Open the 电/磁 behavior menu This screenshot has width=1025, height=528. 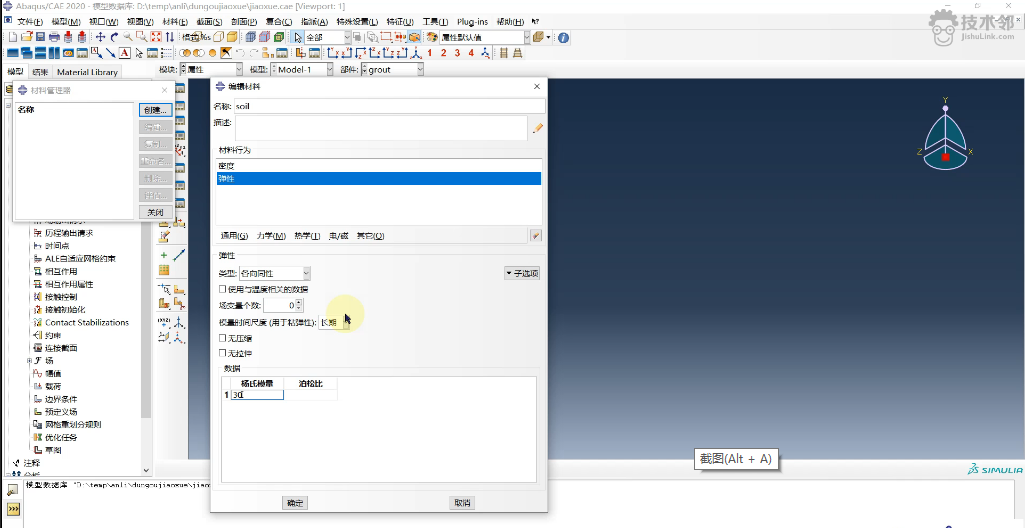pos(339,236)
